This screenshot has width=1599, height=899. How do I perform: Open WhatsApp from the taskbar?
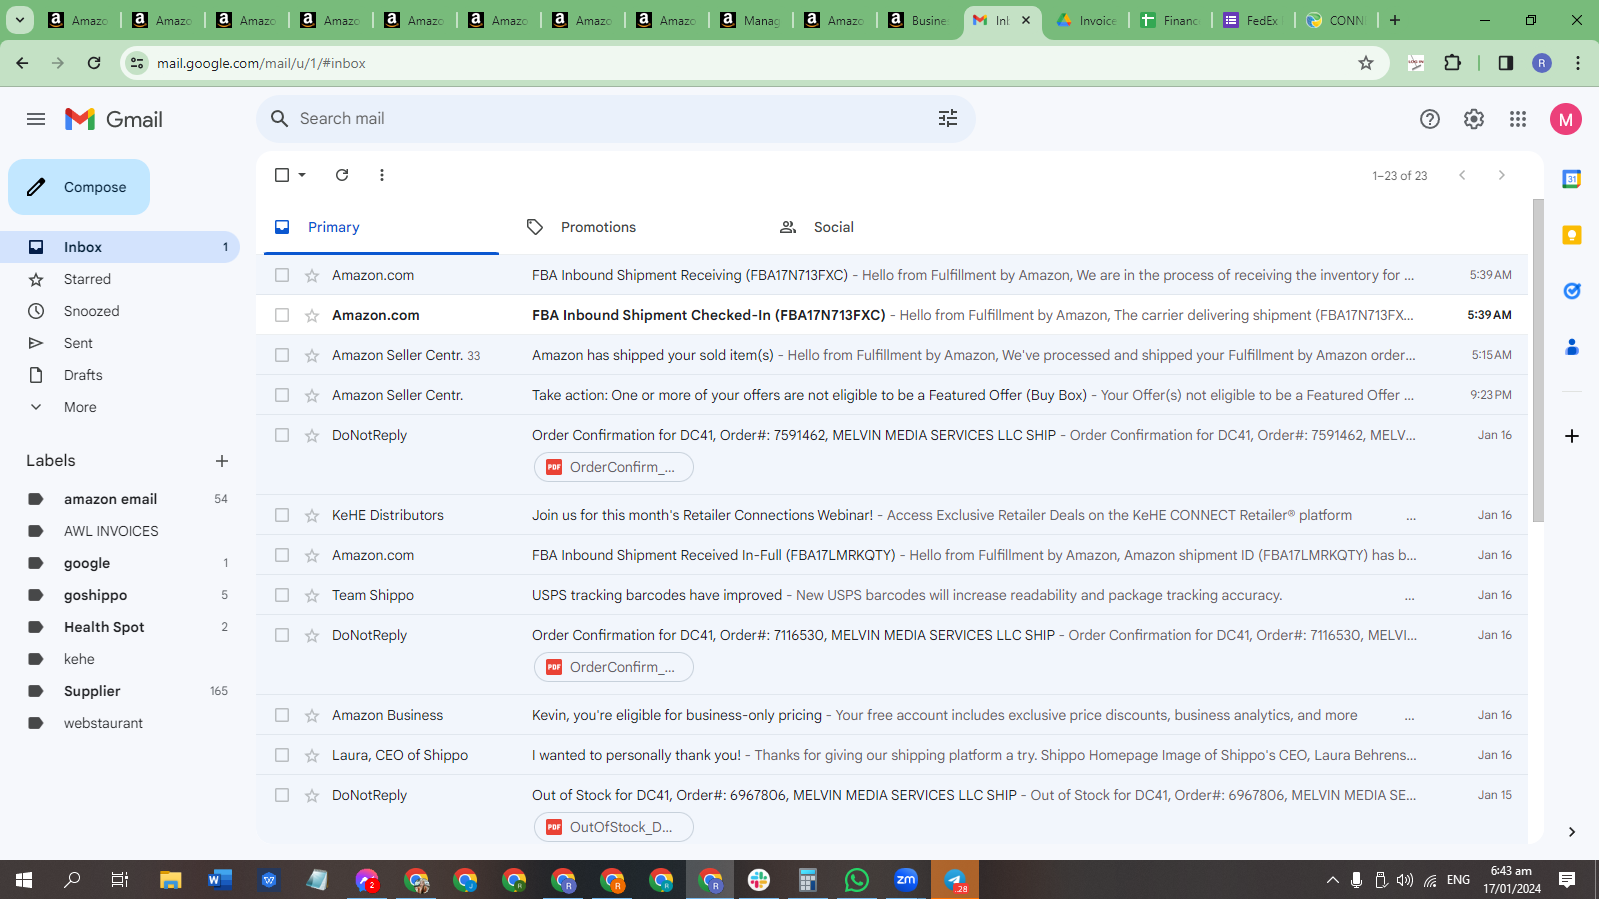tap(857, 880)
